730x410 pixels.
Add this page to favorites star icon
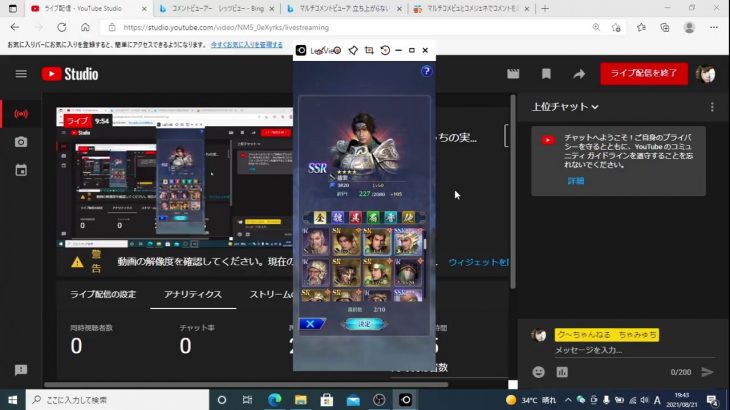[616, 27]
